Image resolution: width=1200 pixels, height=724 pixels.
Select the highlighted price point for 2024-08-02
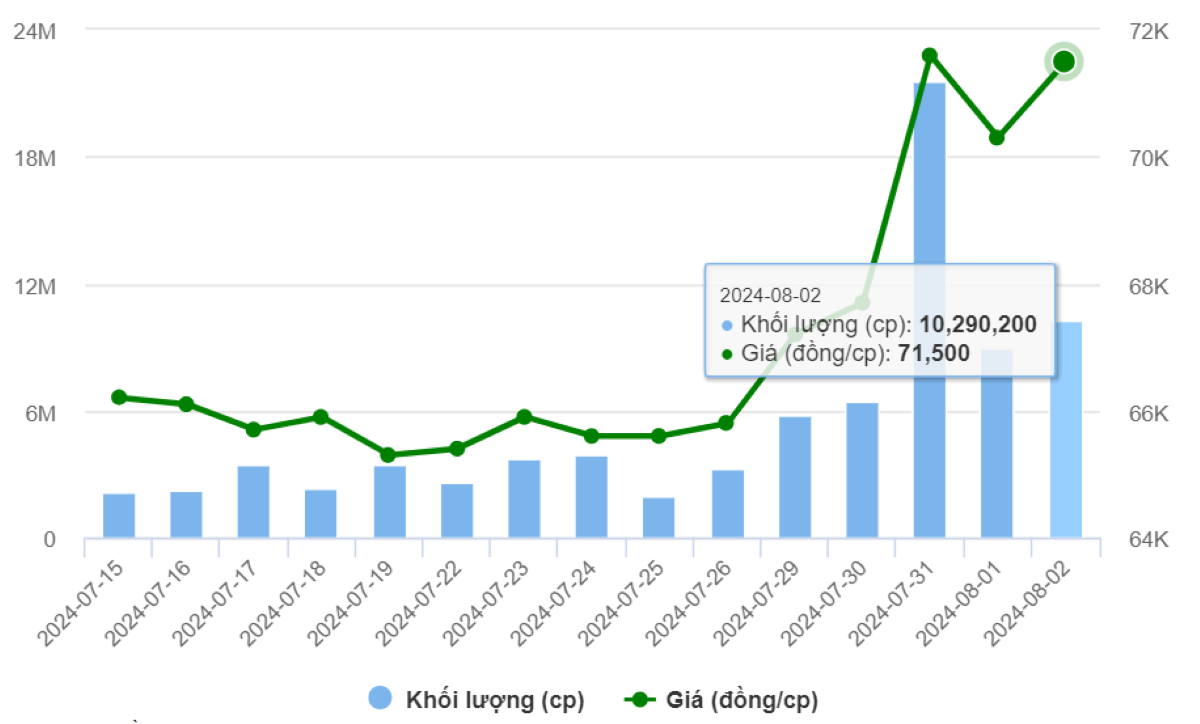[1063, 62]
